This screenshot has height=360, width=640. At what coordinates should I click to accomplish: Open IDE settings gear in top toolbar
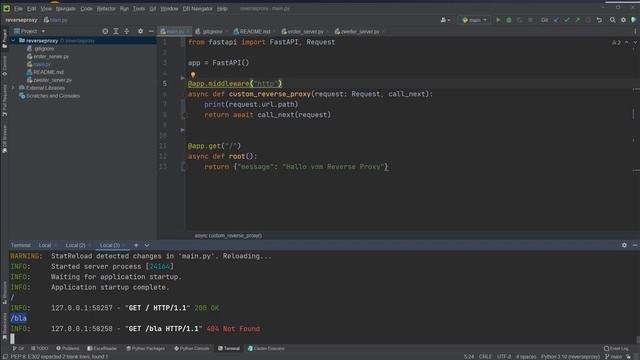pos(623,20)
